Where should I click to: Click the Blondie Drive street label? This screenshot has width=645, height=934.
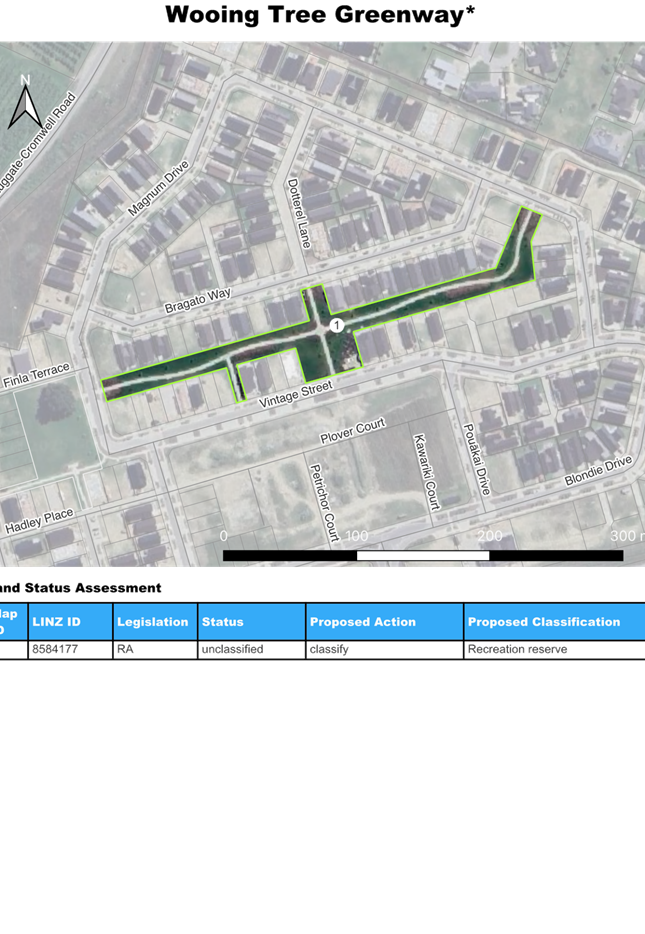click(598, 470)
